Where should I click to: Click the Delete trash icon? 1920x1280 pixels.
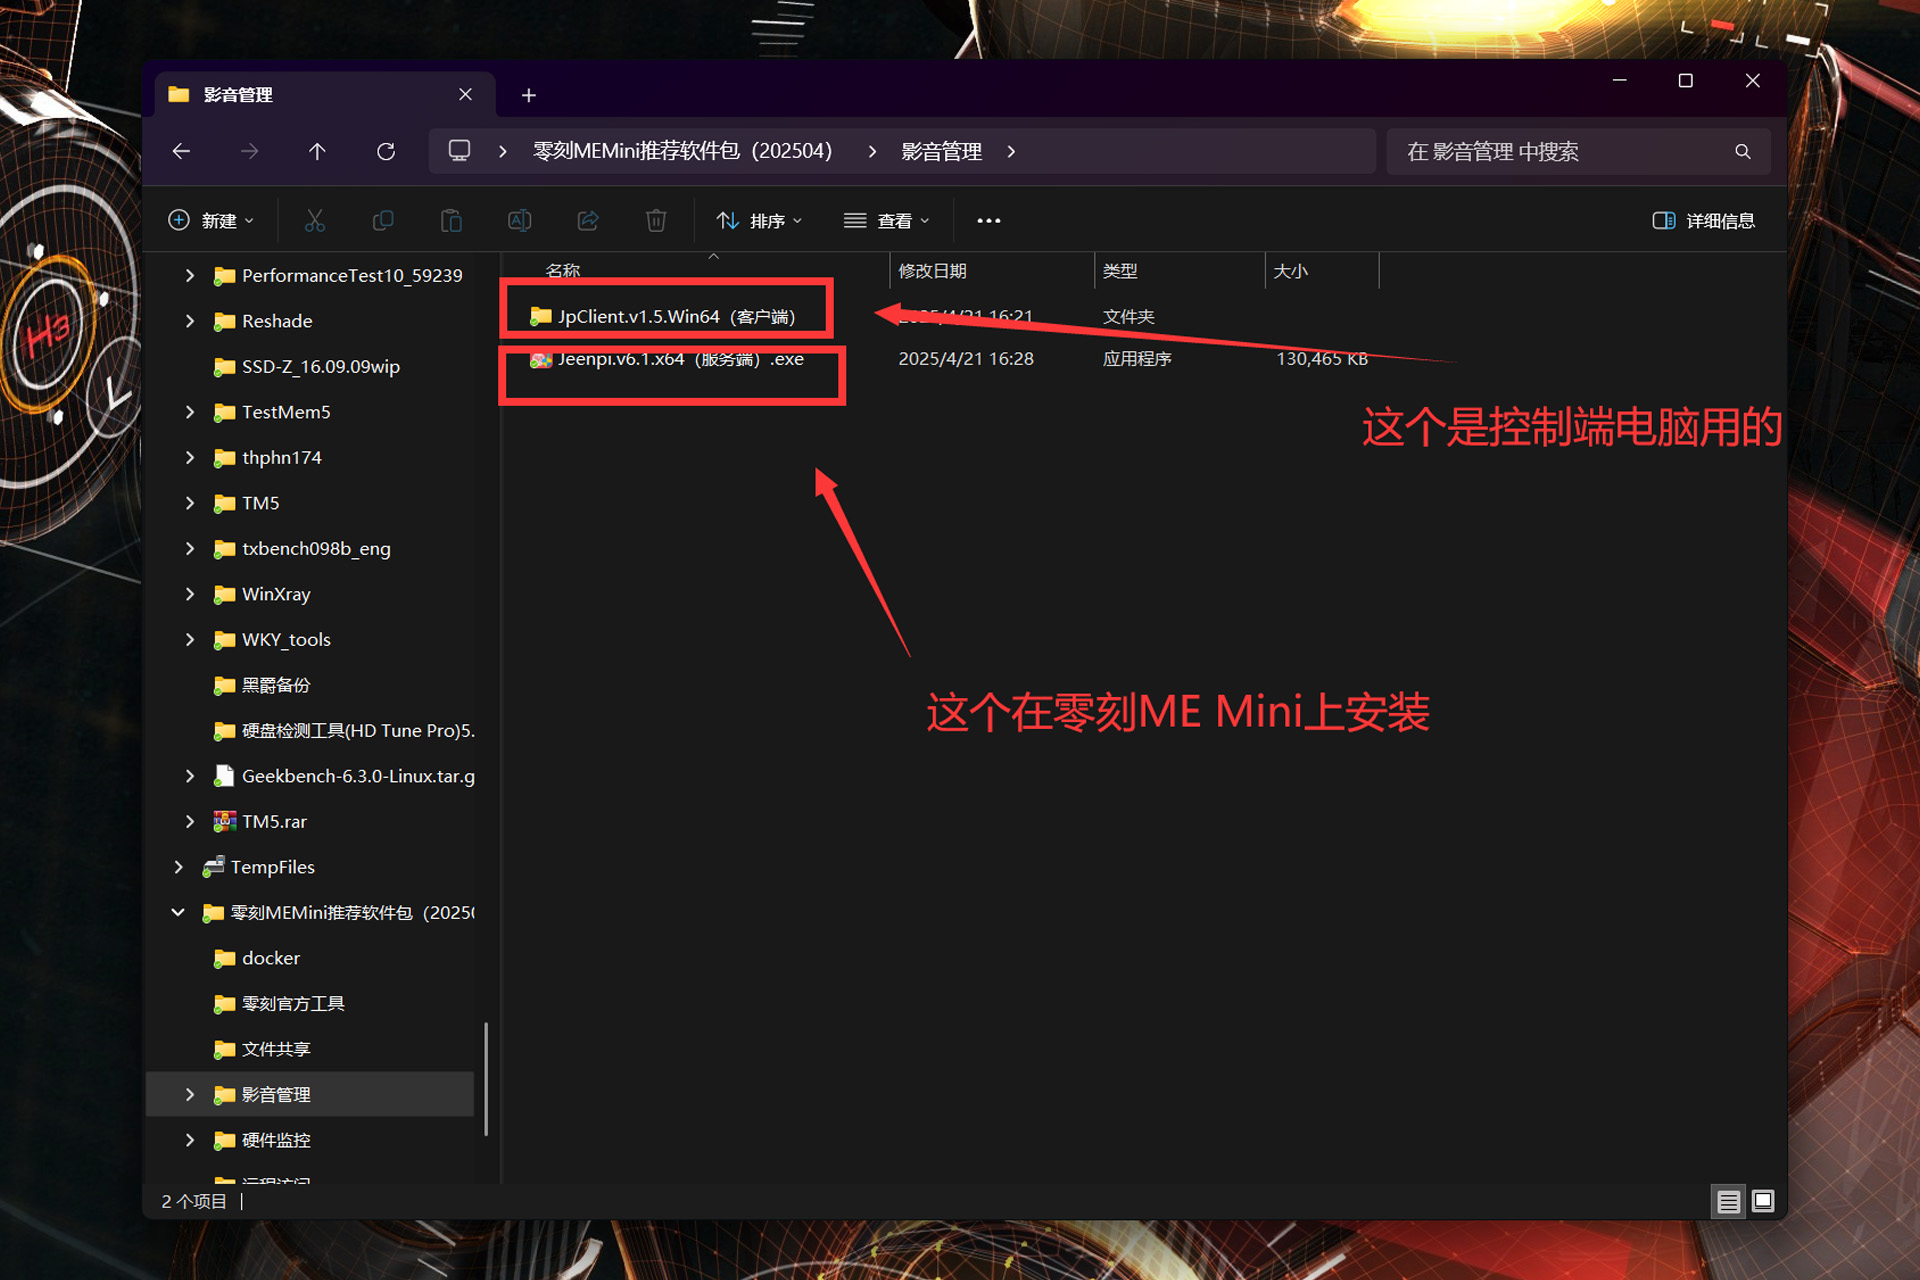(x=656, y=220)
